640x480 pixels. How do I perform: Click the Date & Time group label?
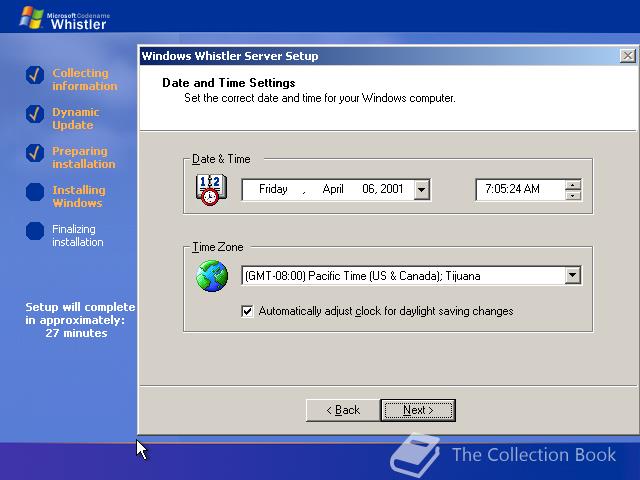(221, 159)
